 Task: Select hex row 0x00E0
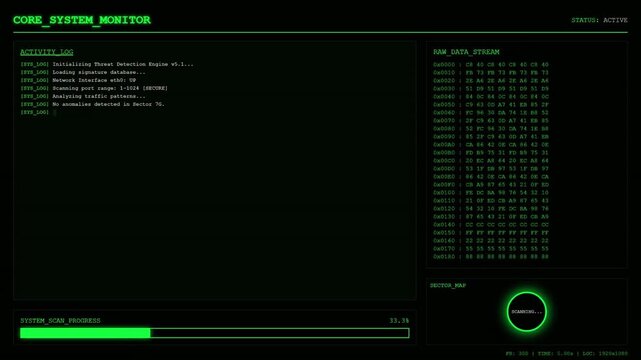click(x=491, y=177)
